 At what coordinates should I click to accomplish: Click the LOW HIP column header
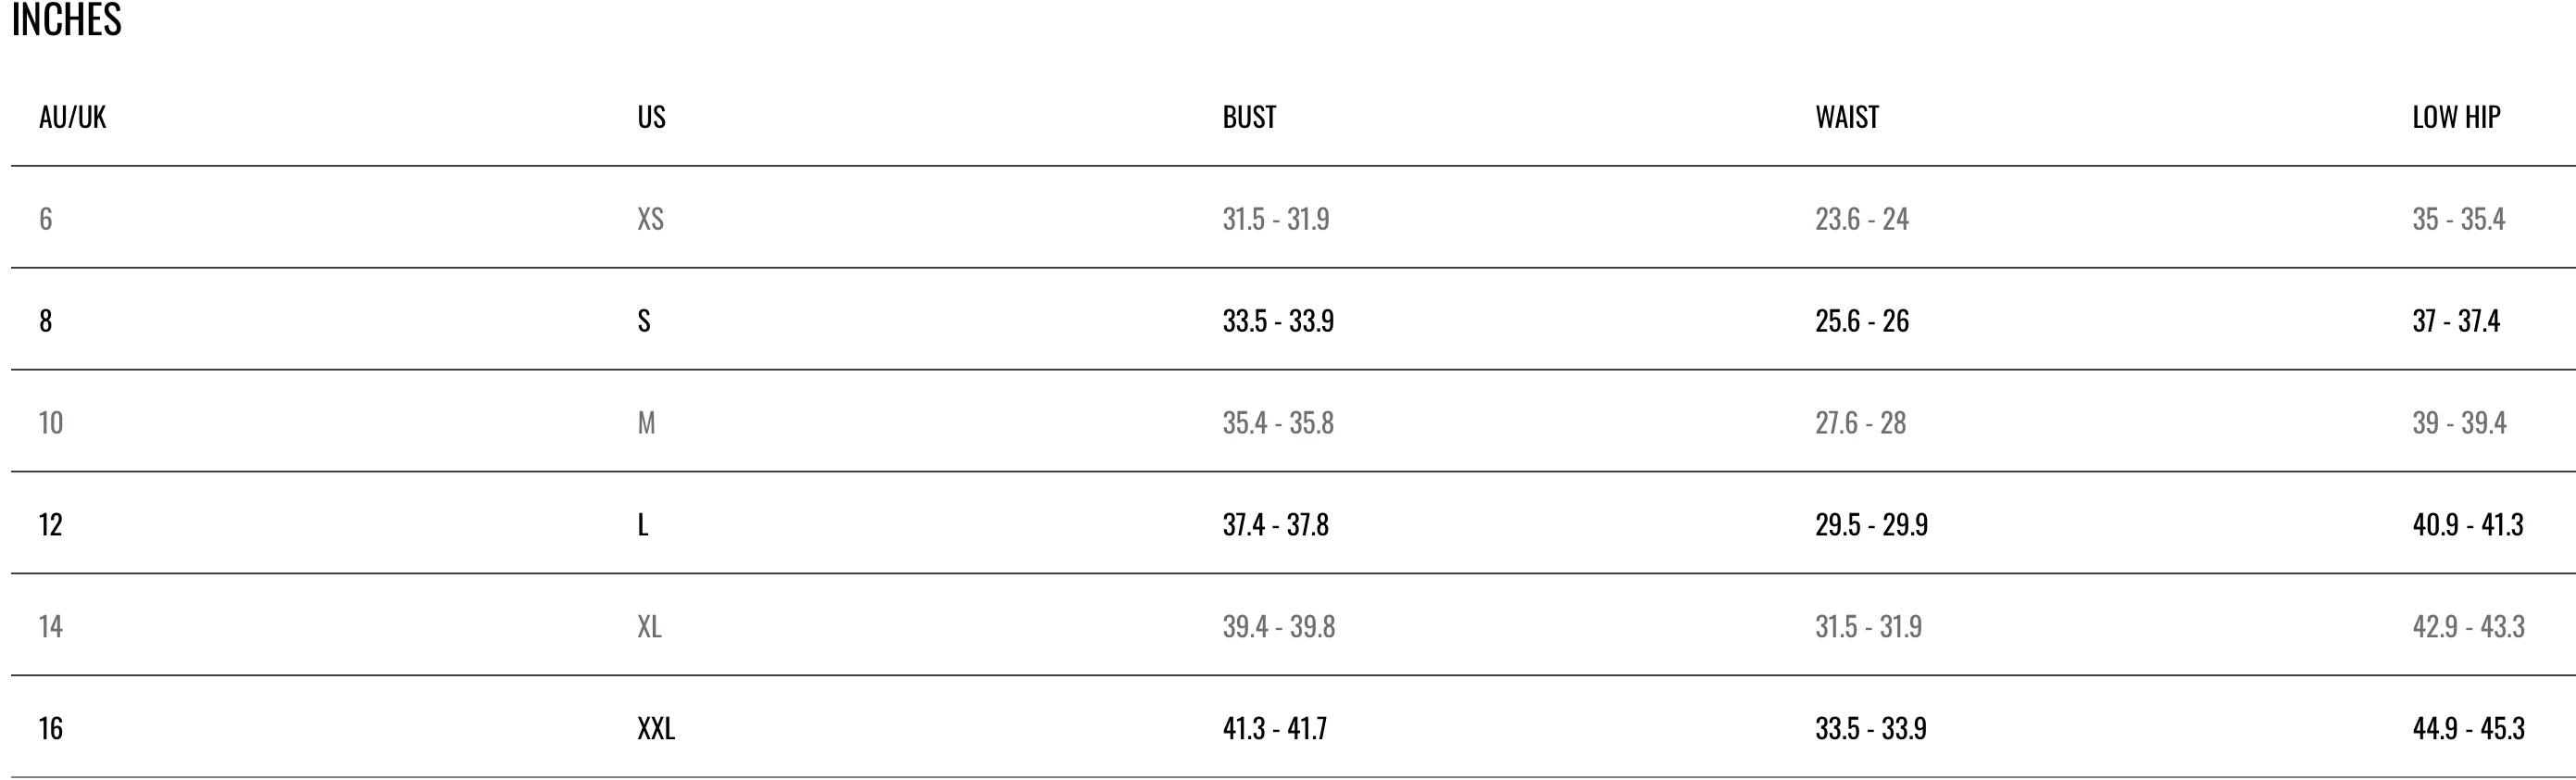click(x=2456, y=117)
